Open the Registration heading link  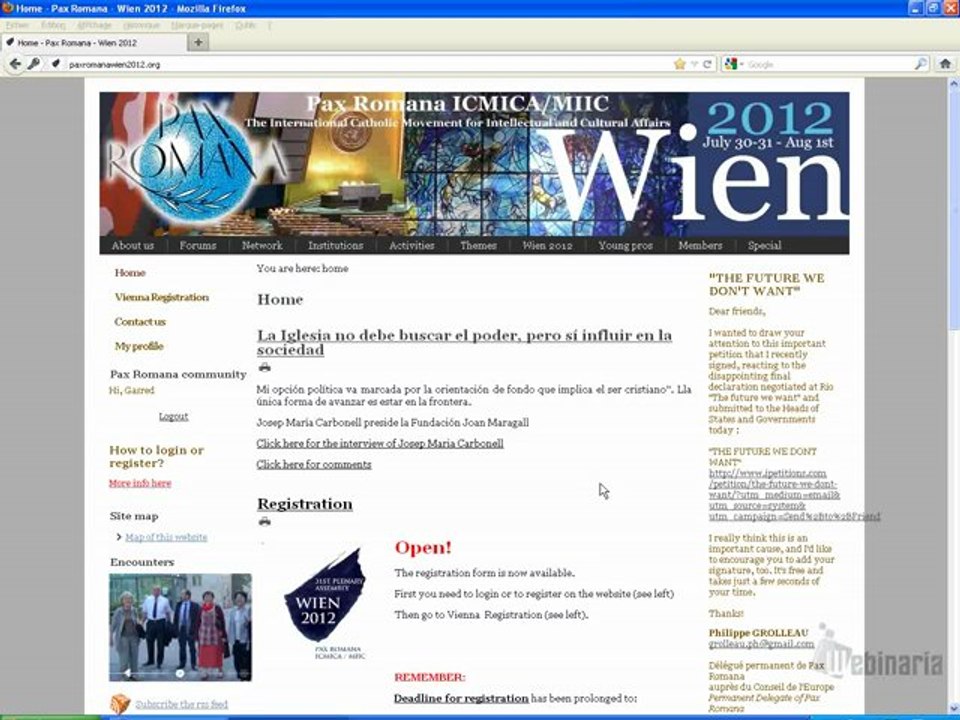coord(304,504)
